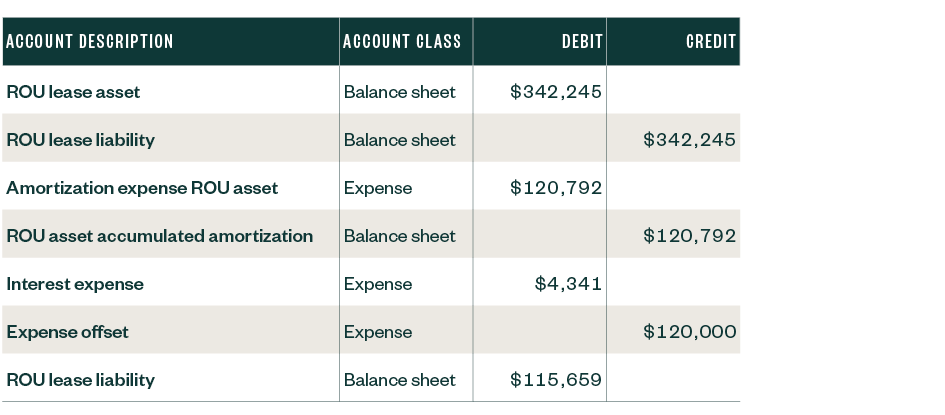Click the Account Class column header
Screen dimensions: 945x415
pos(402,42)
